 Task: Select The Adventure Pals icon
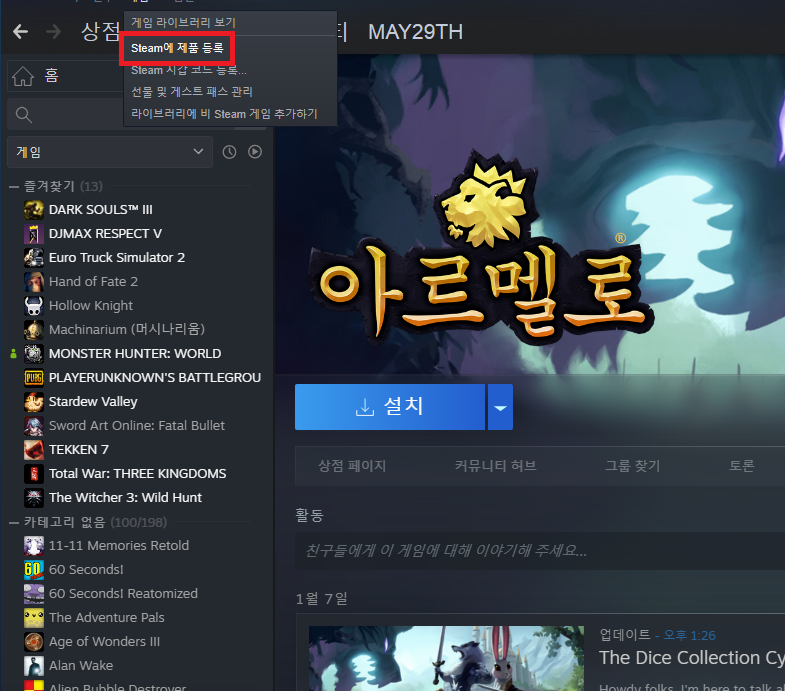pyautogui.click(x=34, y=618)
